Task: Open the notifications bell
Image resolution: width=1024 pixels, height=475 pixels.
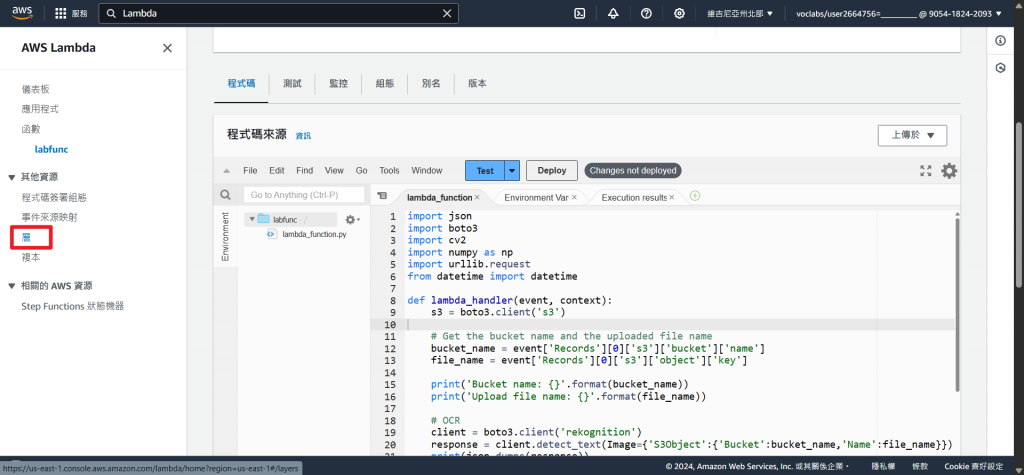Action: click(613, 13)
